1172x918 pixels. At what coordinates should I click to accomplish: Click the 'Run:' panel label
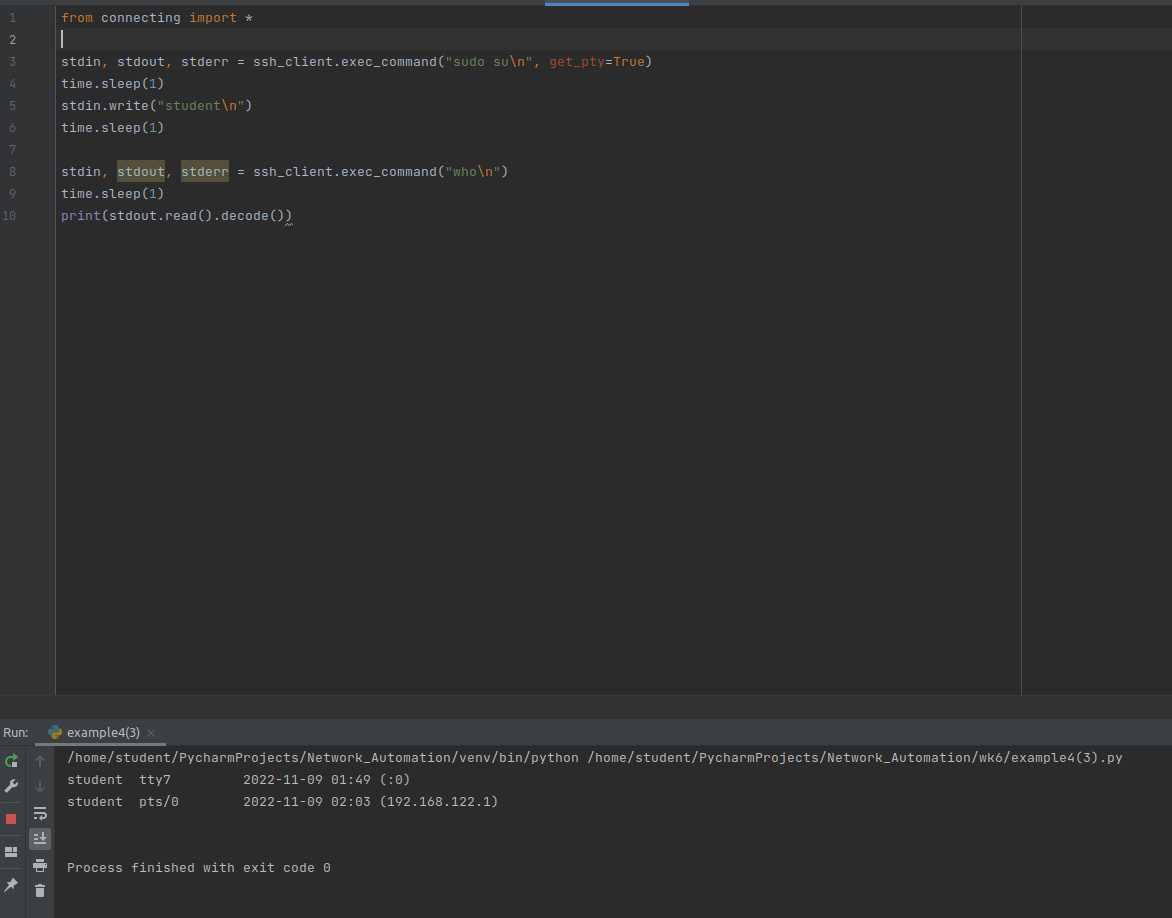point(16,733)
